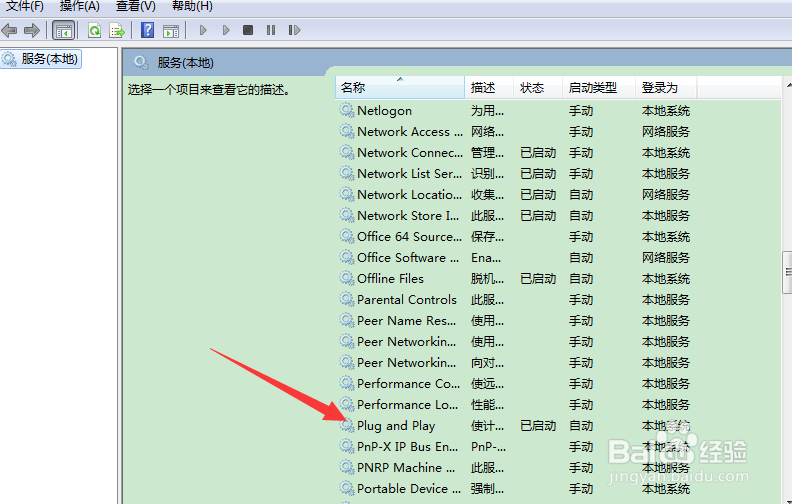Image resolution: width=792 pixels, height=504 pixels.
Task: Sort by the 状态 column header
Action: coord(538,87)
